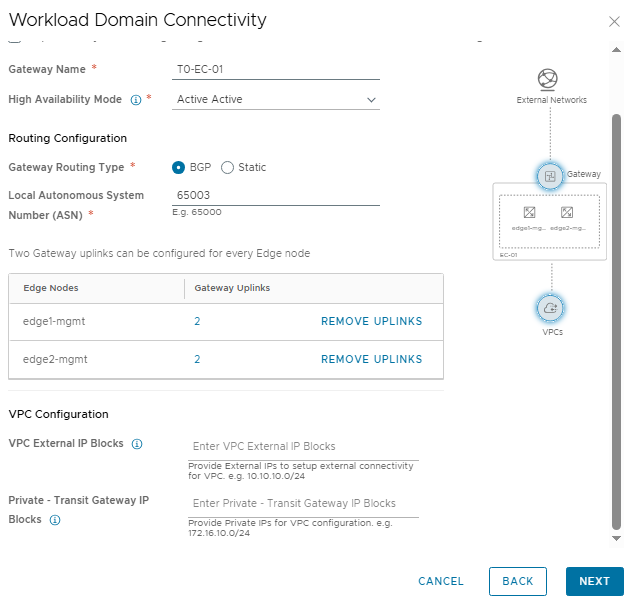
Task: Open VPC External IP Blocks info tooltip
Action: [x=137, y=444]
